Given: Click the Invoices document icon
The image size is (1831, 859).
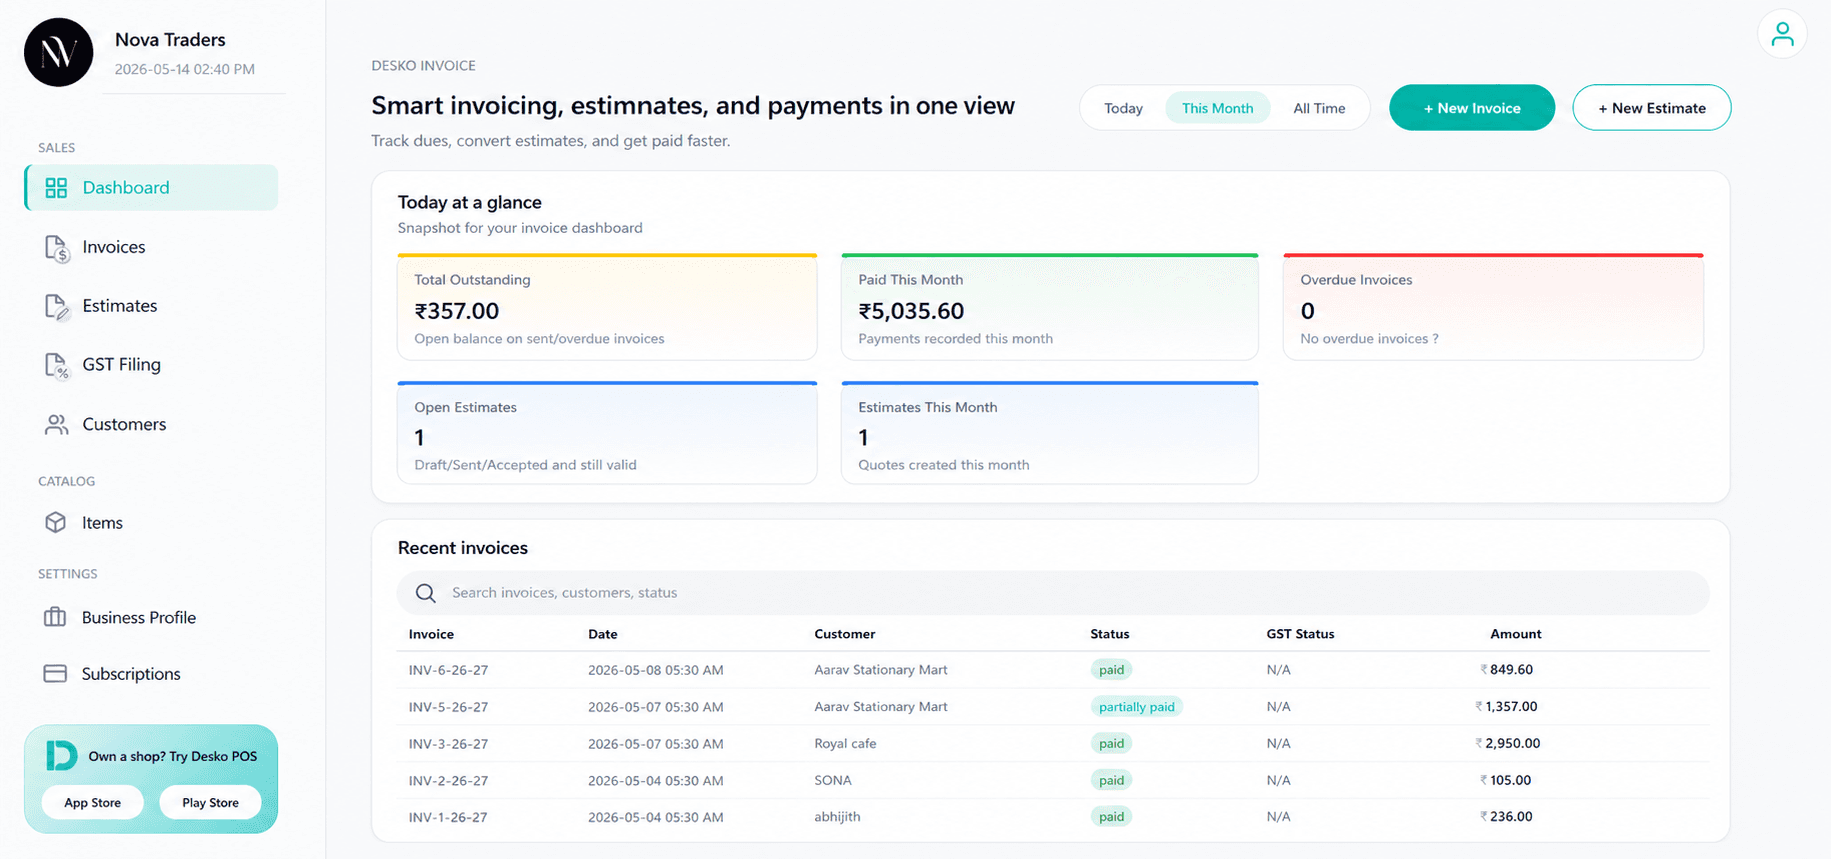Looking at the screenshot, I should point(56,247).
